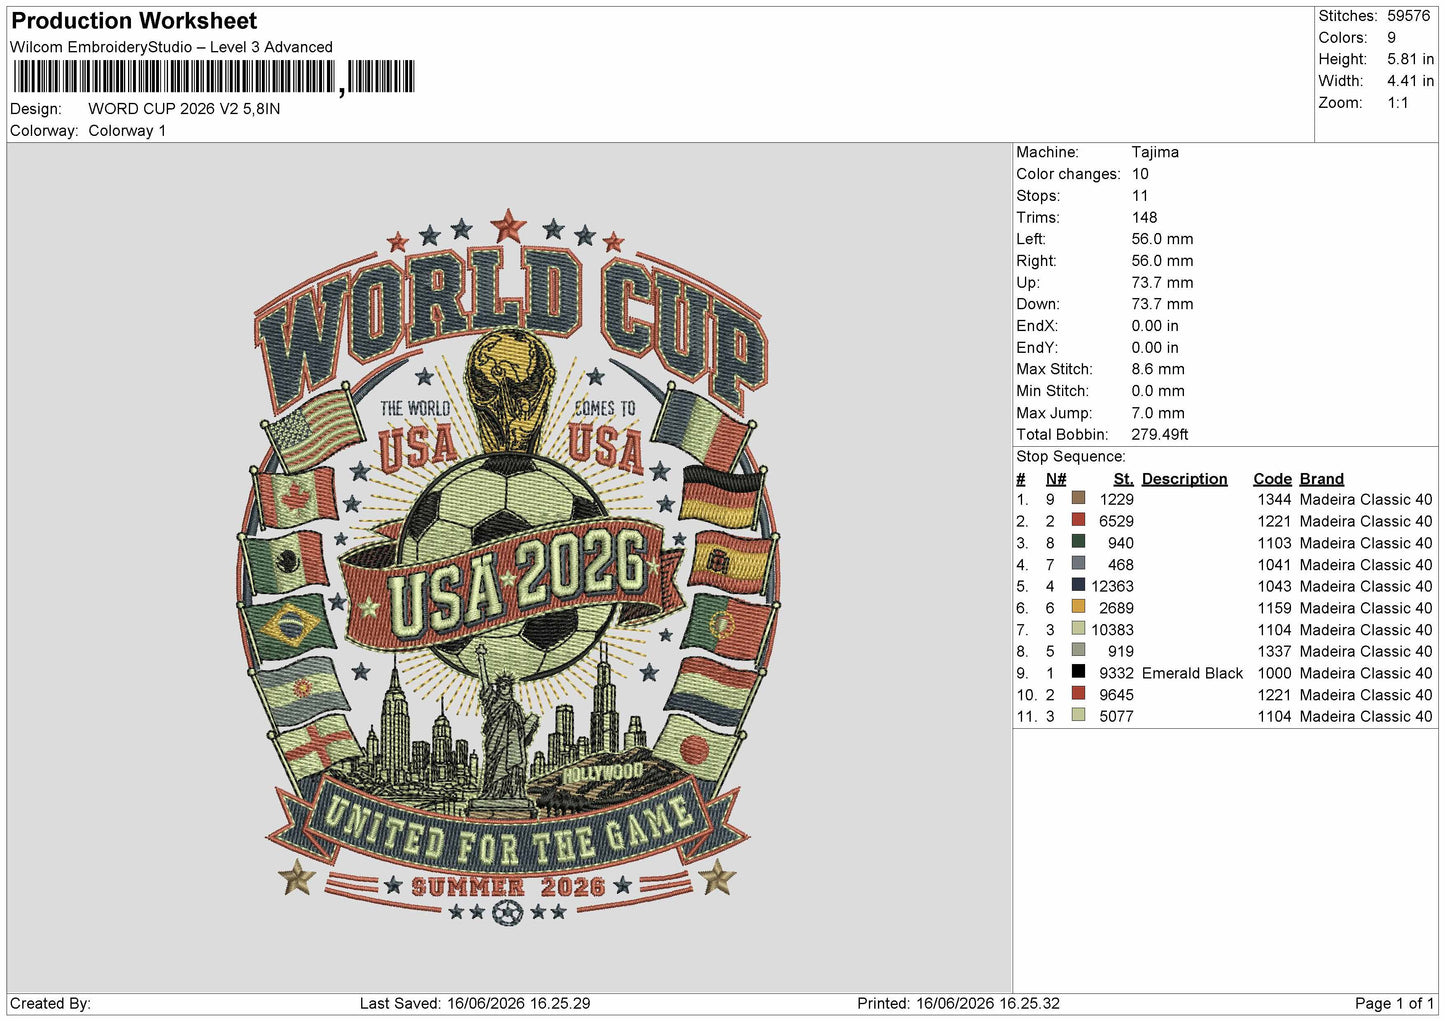Click the gray-green swatch for stop 8

point(1078,650)
